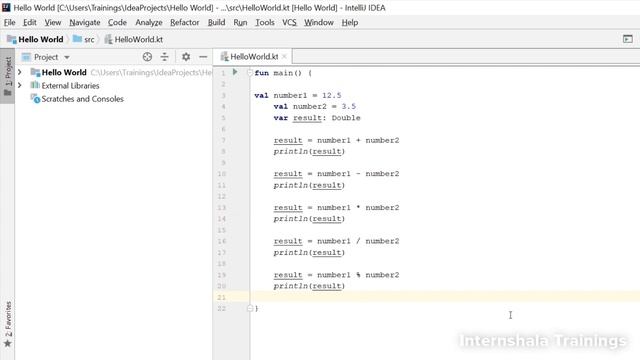Click the value 3.5 in code
This screenshot has width=640, height=360.
tap(349, 107)
